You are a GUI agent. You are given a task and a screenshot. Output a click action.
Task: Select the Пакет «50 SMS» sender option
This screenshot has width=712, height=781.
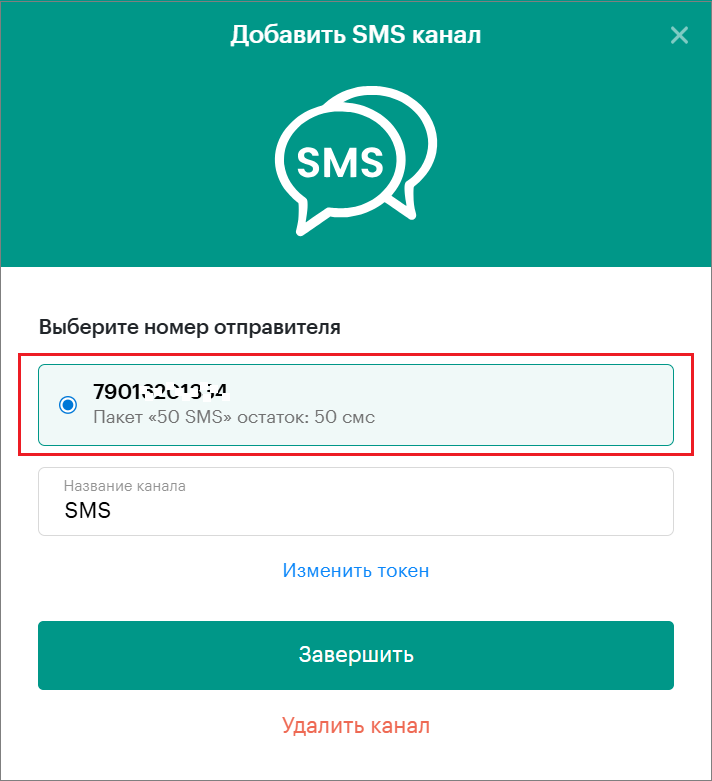(234, 417)
